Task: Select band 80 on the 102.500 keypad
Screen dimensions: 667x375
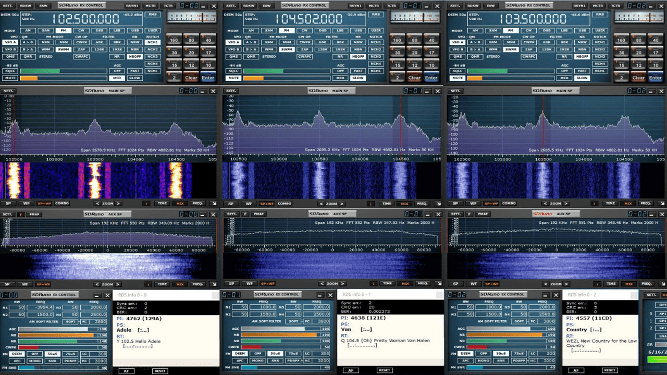Action: [x=191, y=40]
